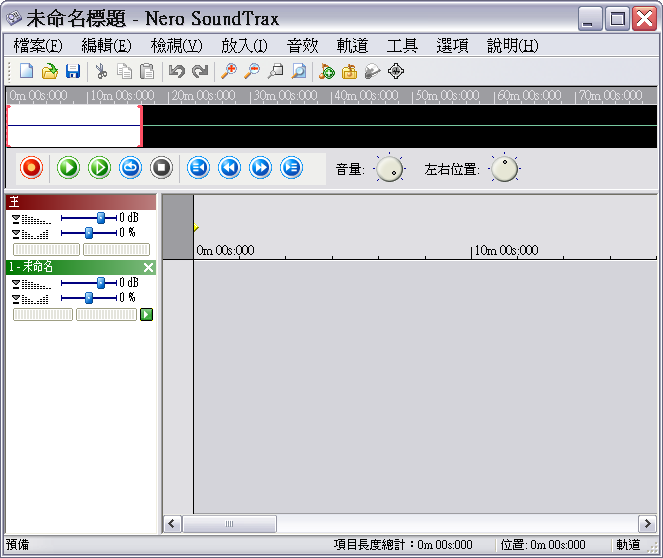The image size is (663, 558).
Task: Open the 說明(H) menu
Action: (x=512, y=45)
